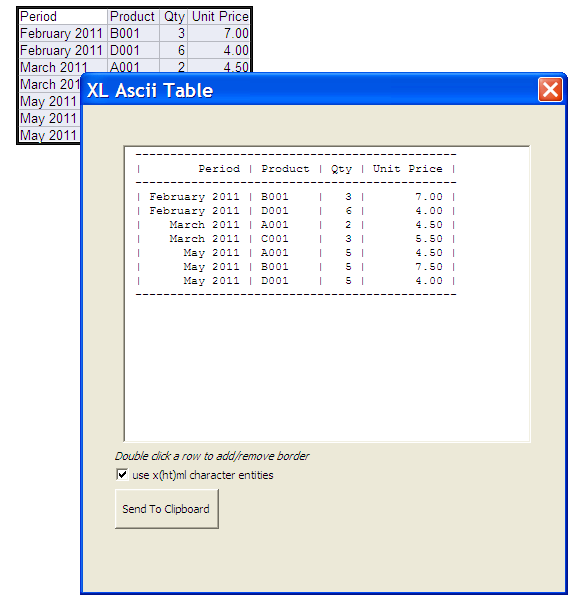Viewport: 585px width, 607px height.
Task: Select spreadsheet cell with price 4.00
Action: [219, 50]
